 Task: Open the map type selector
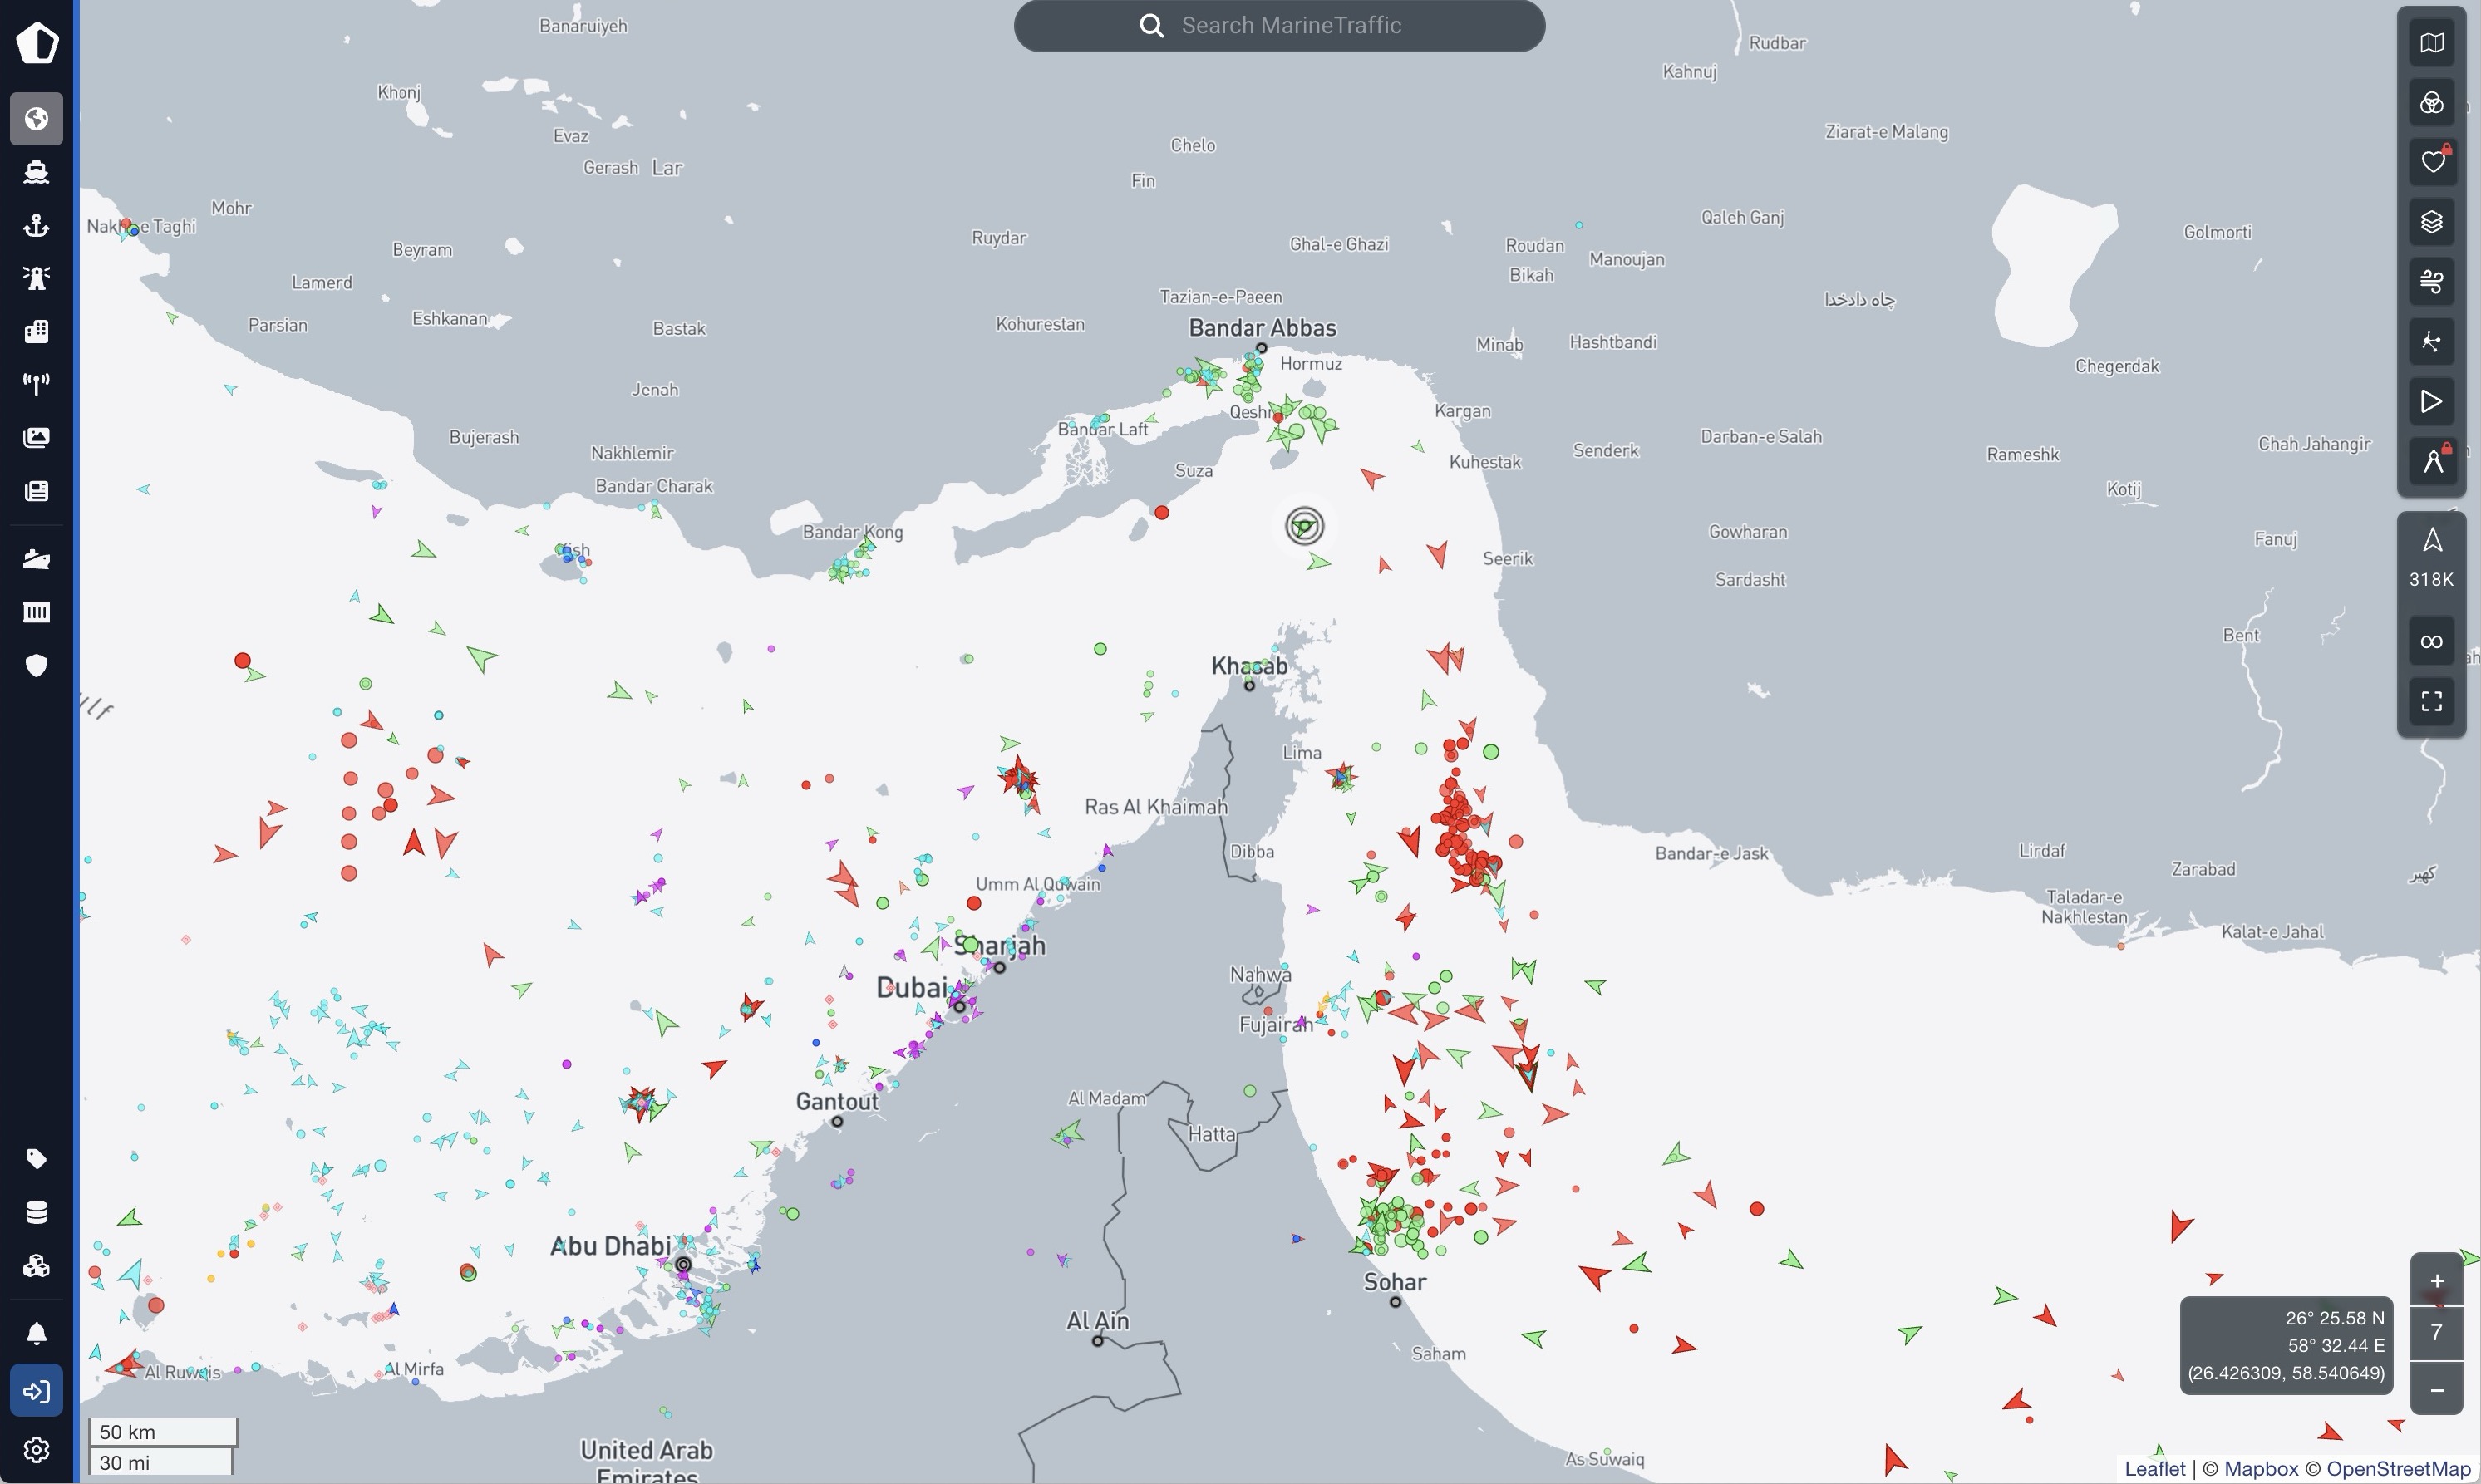[x=2432, y=43]
